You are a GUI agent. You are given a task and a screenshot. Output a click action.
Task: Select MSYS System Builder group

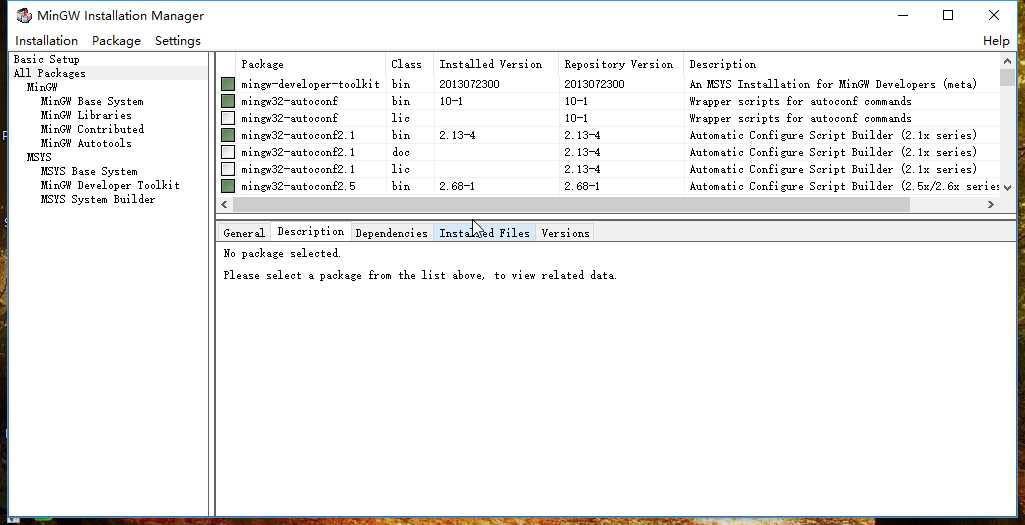98,199
